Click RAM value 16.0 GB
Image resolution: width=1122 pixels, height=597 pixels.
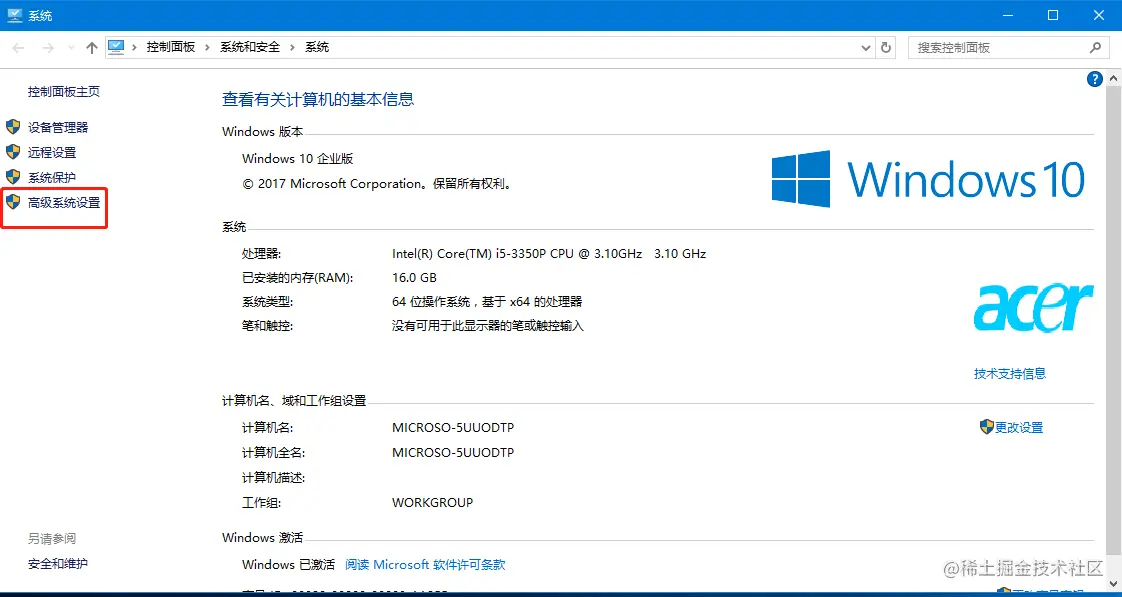pyautogui.click(x=414, y=278)
